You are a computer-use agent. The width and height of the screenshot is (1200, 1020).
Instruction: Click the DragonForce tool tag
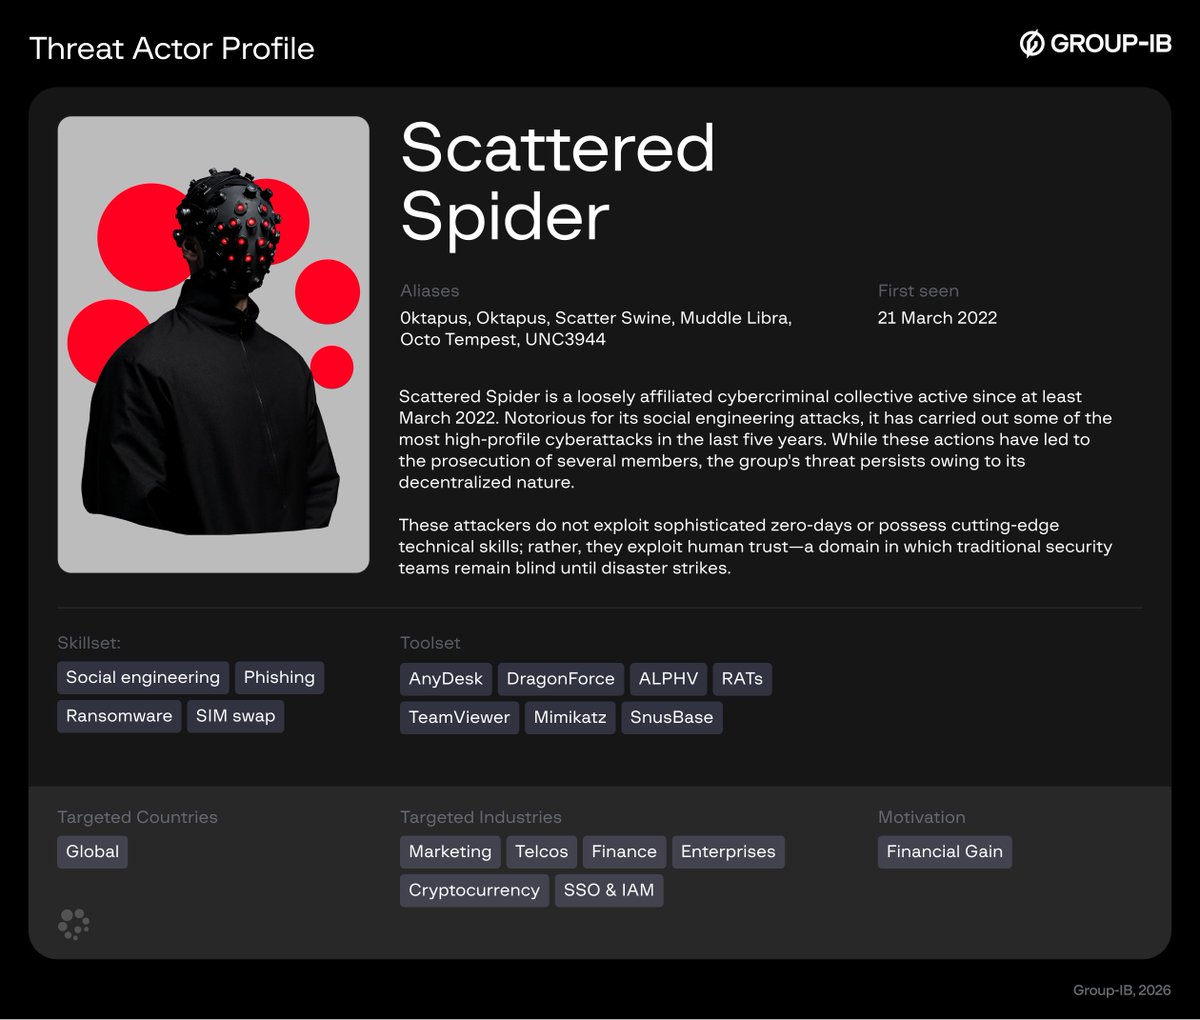point(561,679)
